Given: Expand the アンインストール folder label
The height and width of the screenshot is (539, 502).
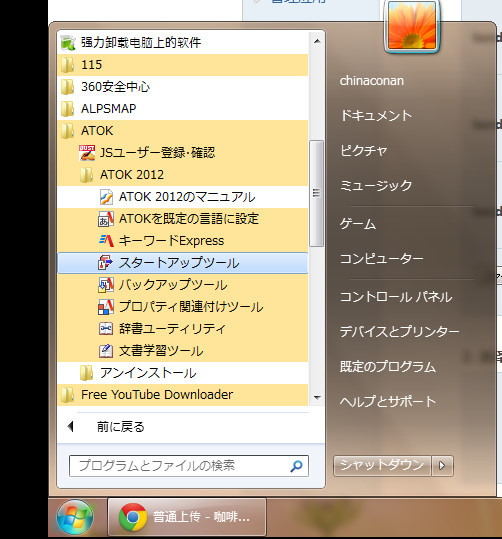Looking at the screenshot, I should point(148,373).
